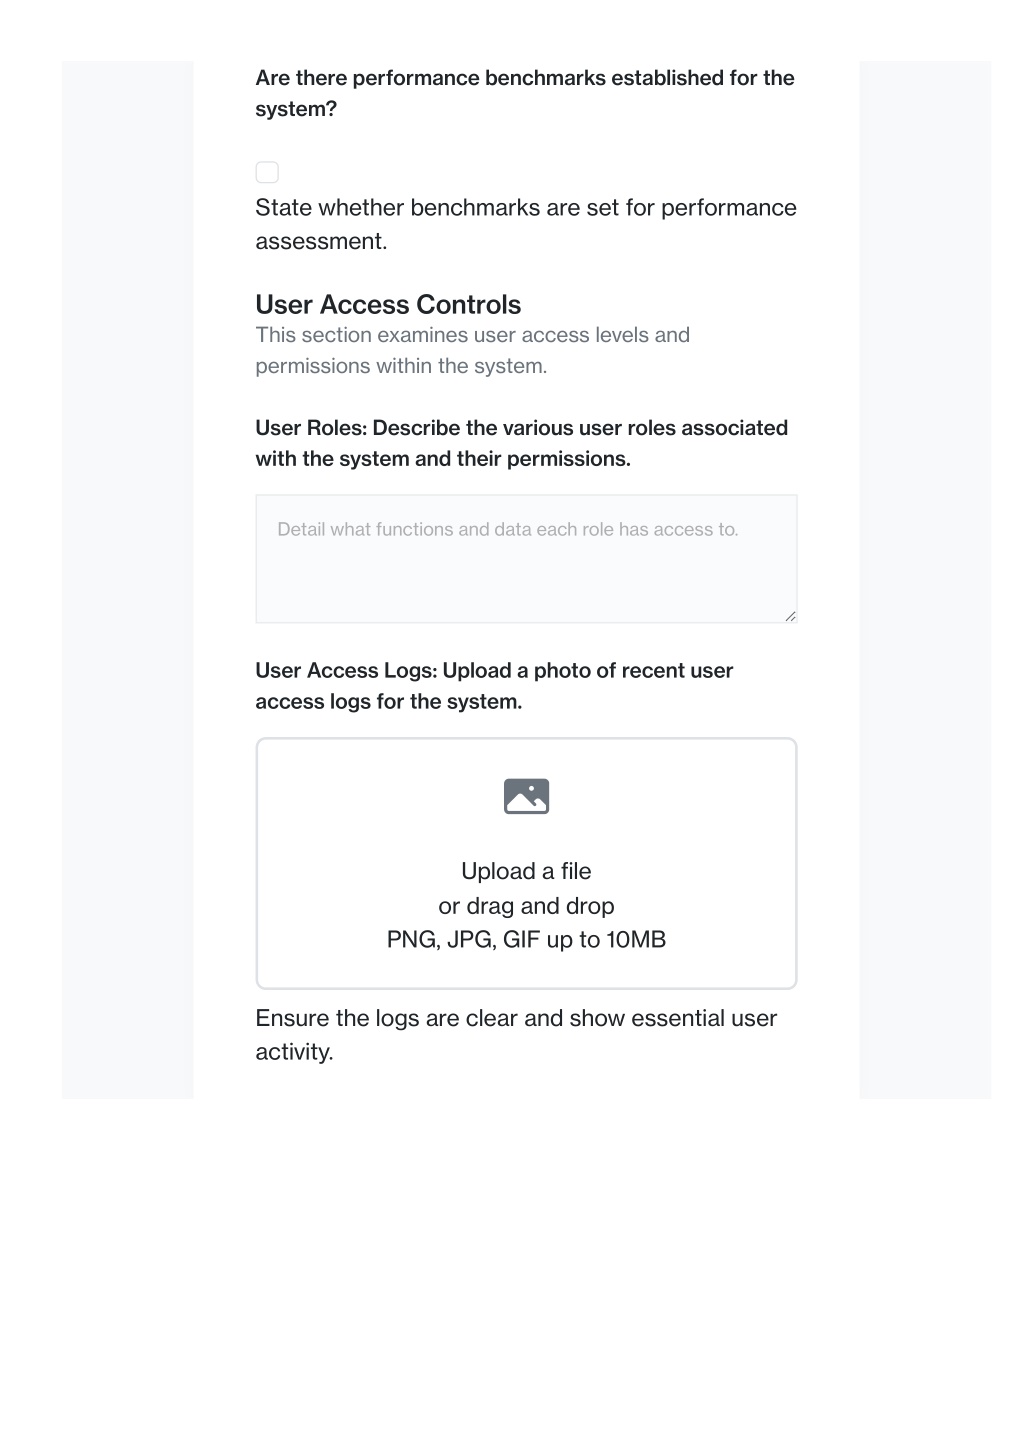The image size is (1024, 1449).
Task: Click the 'State whether benchmarks are set' hint
Action: (526, 224)
